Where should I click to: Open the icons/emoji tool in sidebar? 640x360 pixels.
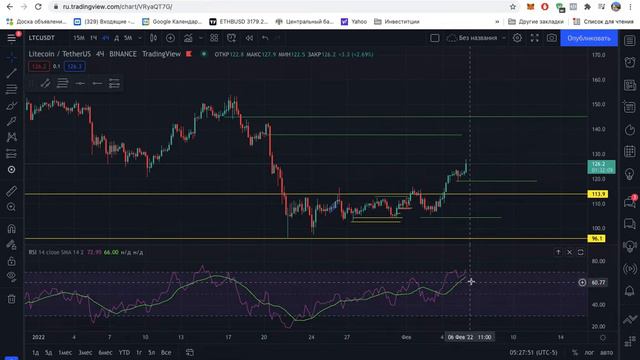[11, 169]
